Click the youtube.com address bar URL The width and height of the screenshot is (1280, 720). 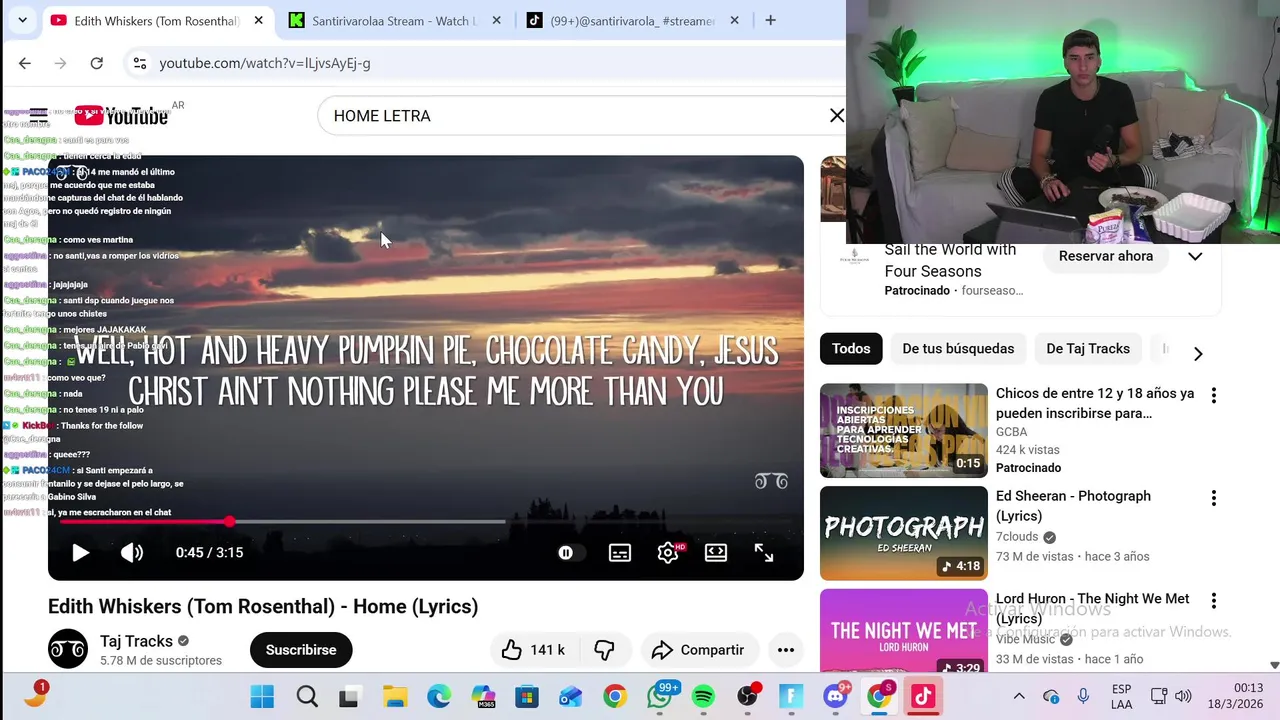tap(265, 63)
